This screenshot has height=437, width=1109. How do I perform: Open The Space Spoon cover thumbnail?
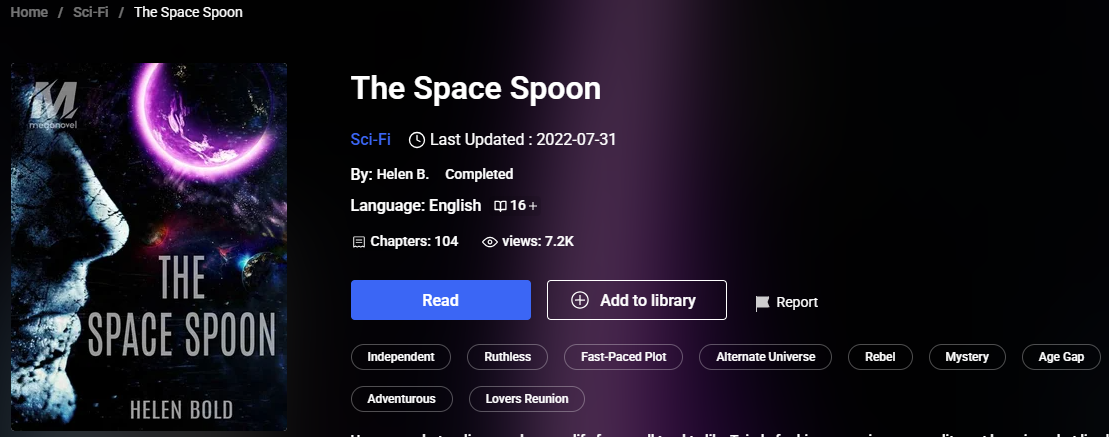pyautogui.click(x=149, y=247)
